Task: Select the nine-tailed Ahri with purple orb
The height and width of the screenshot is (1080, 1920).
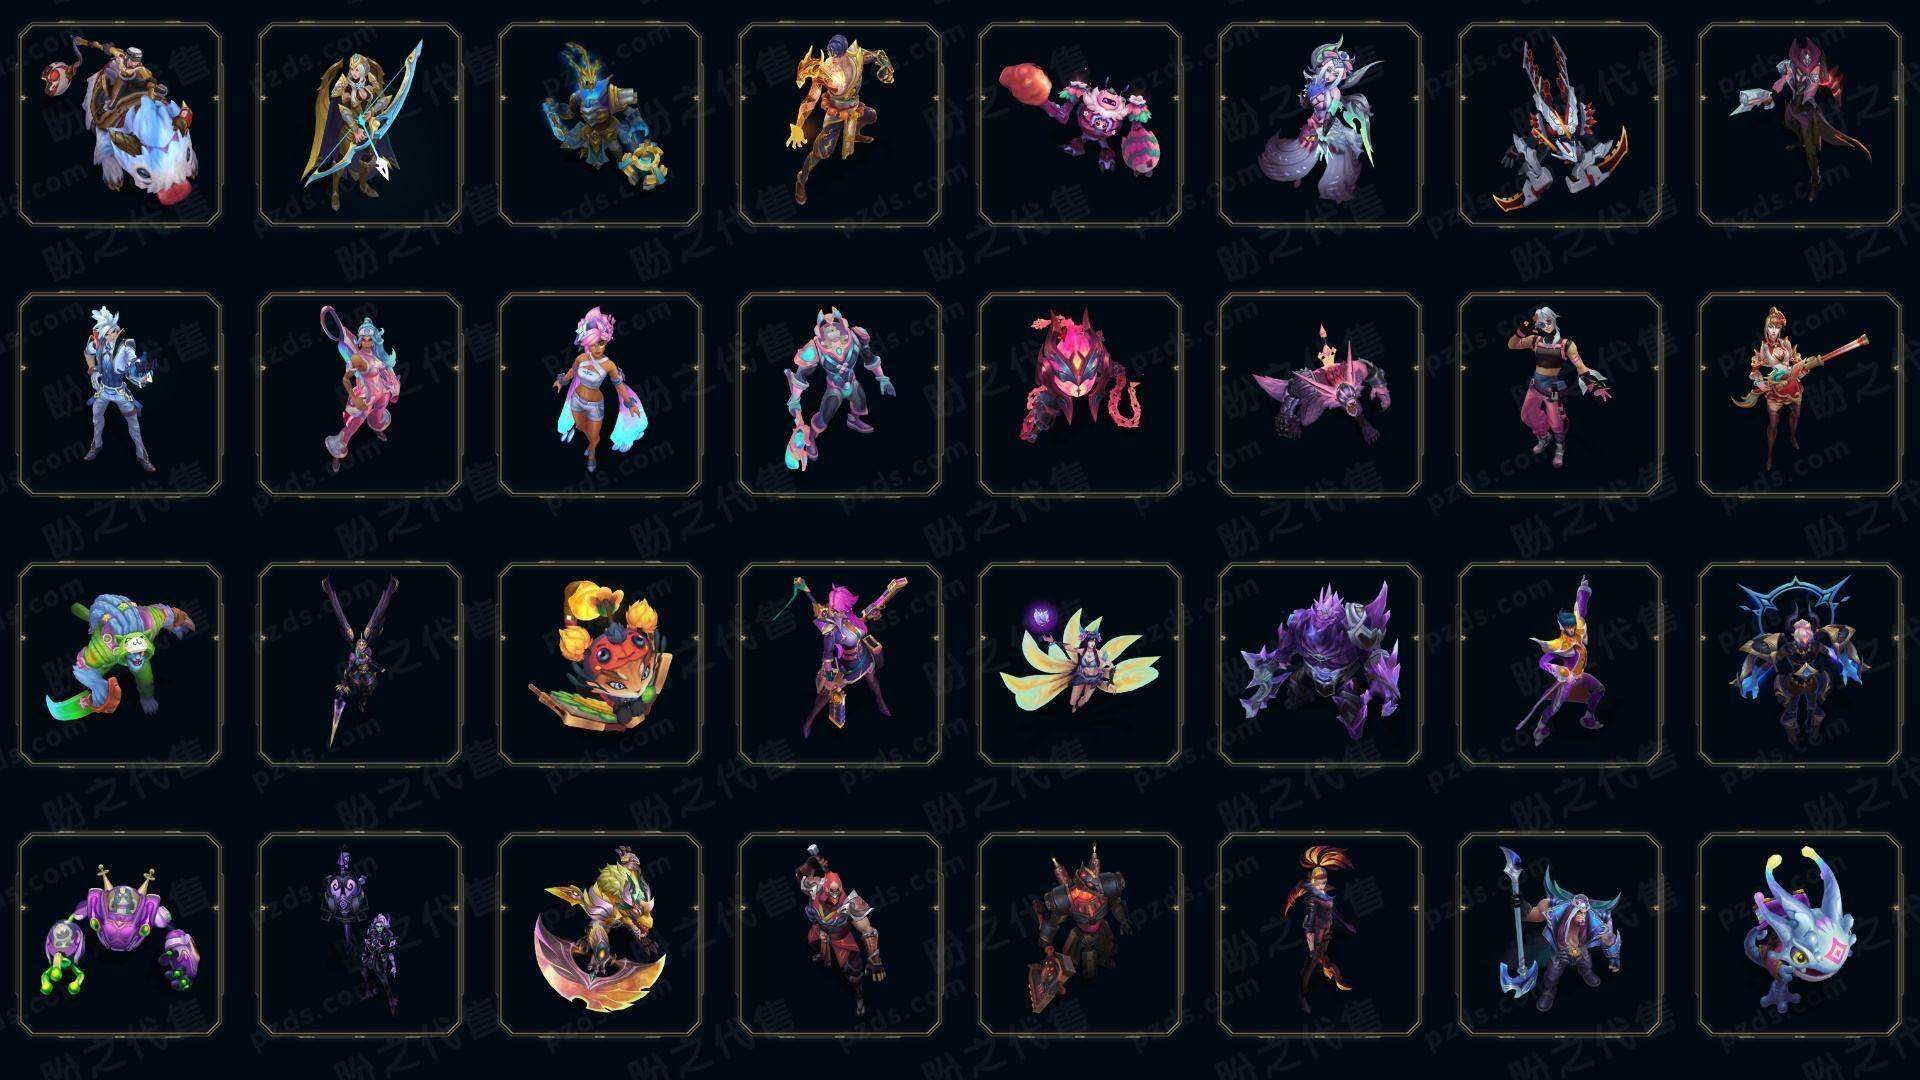Action: pyautogui.click(x=1080, y=664)
